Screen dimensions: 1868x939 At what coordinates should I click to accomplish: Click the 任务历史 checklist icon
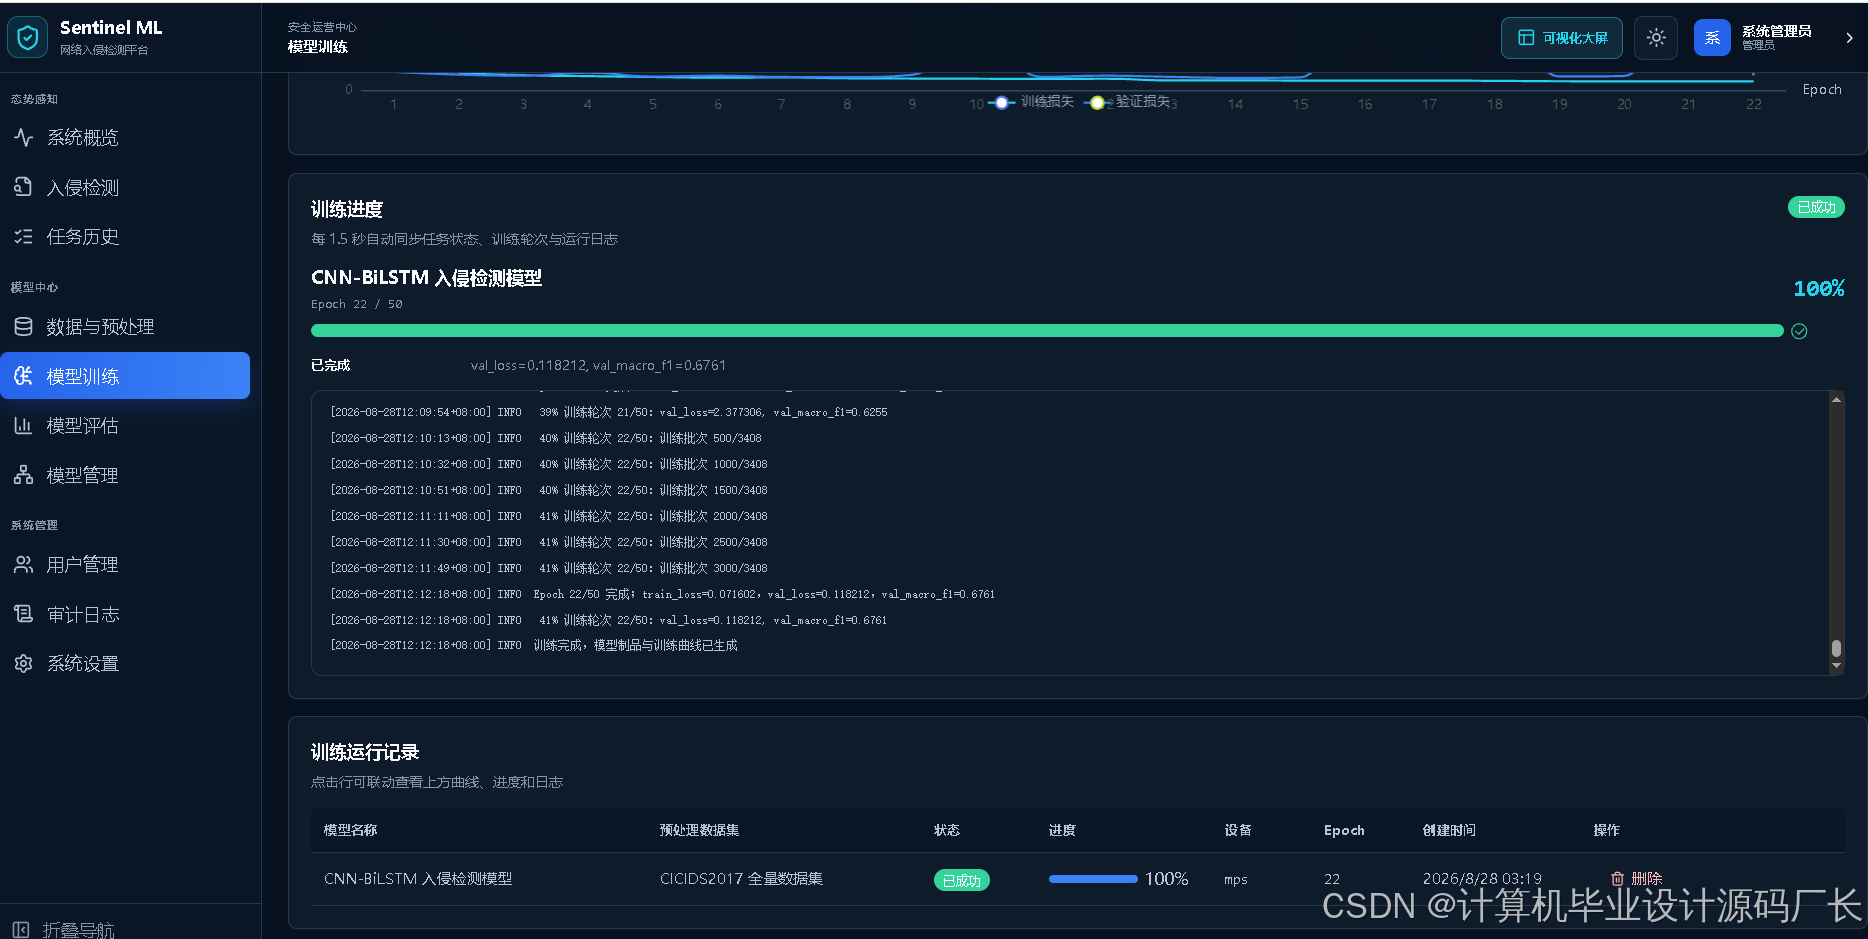(24, 236)
